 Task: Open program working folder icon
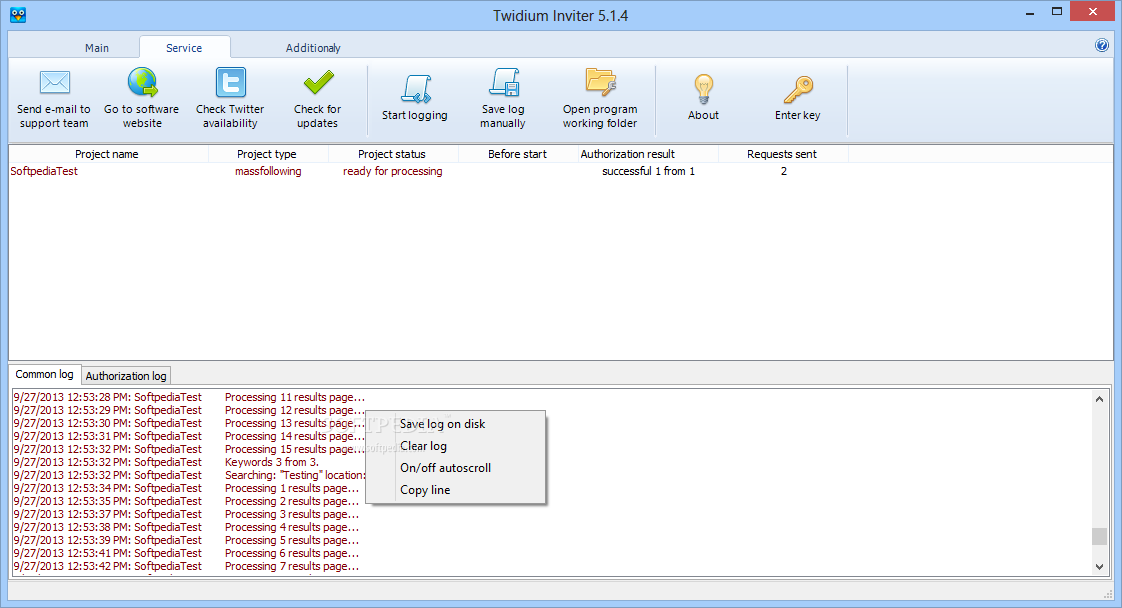(600, 82)
